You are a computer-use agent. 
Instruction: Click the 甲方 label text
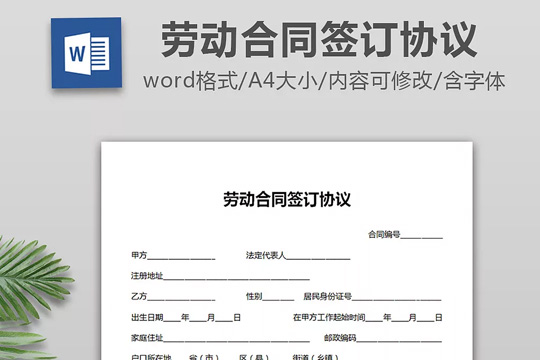click(139, 255)
